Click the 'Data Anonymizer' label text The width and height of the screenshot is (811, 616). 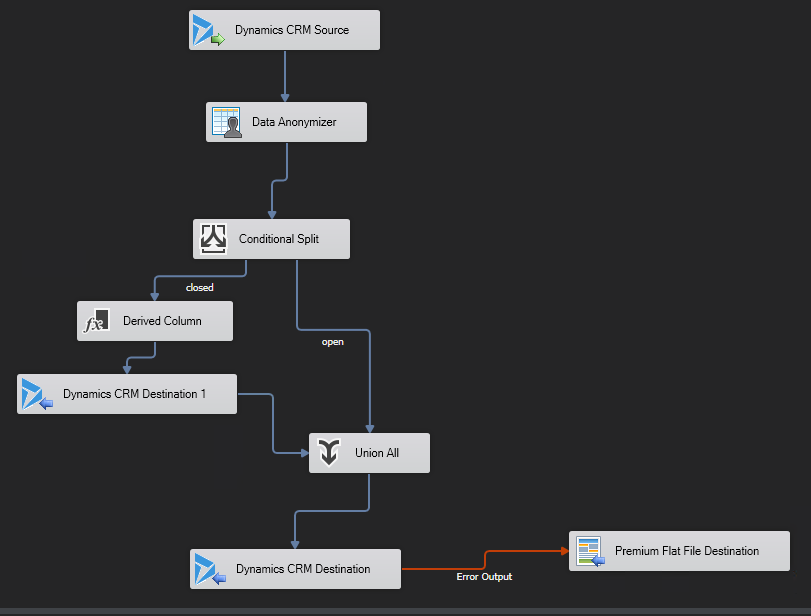click(294, 122)
